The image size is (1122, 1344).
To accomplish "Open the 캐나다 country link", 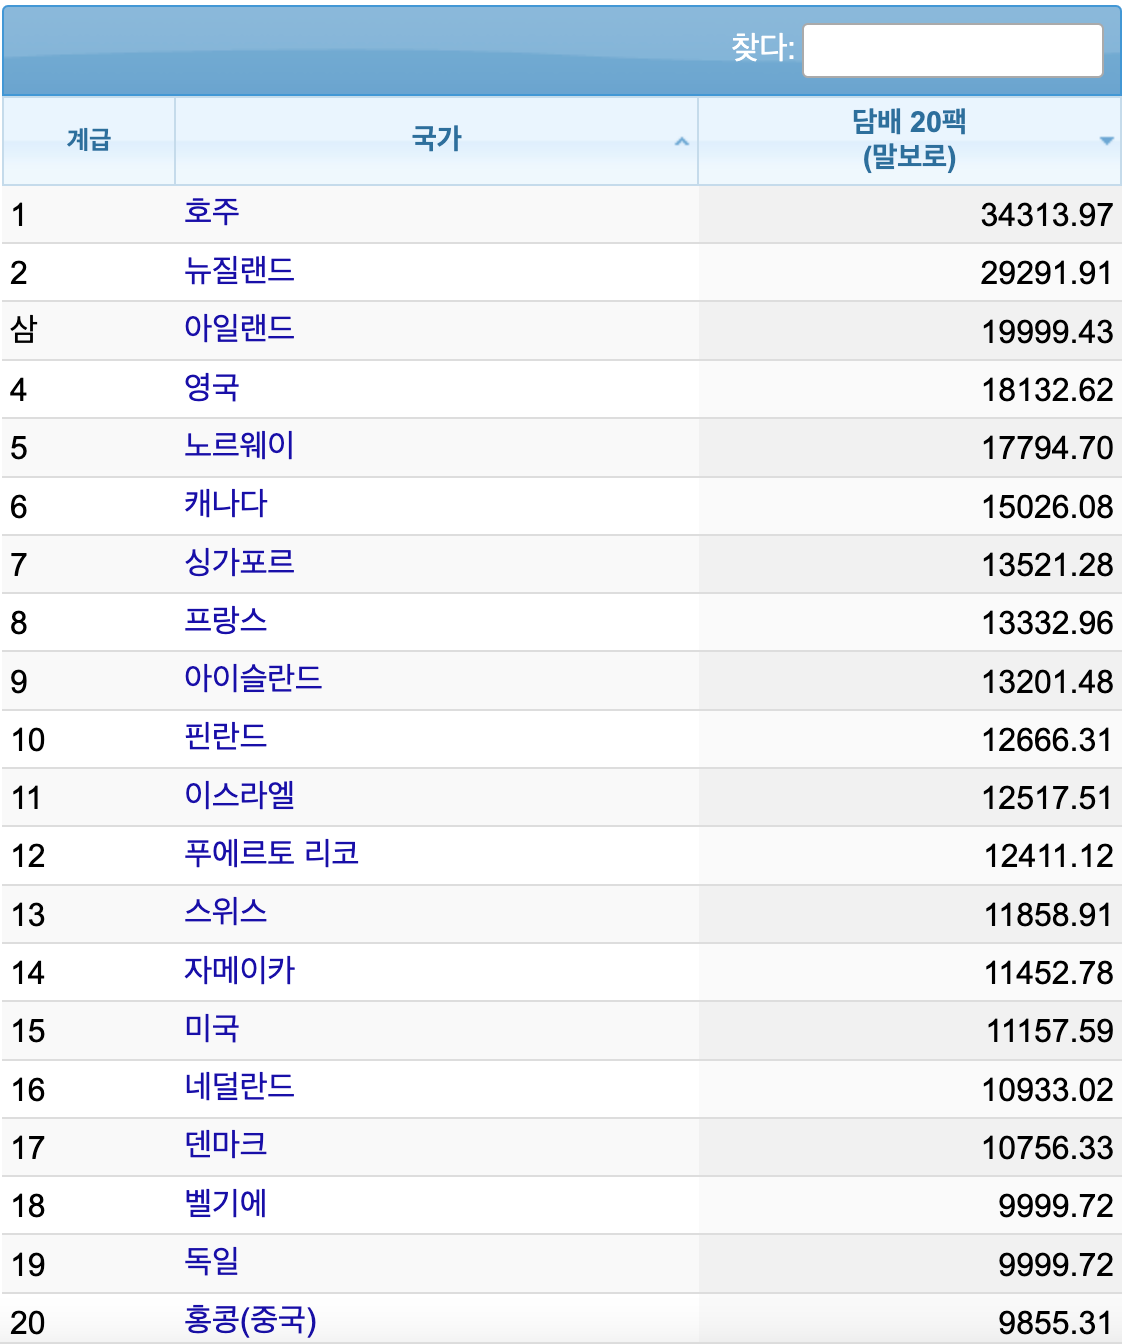I will pos(226,503).
